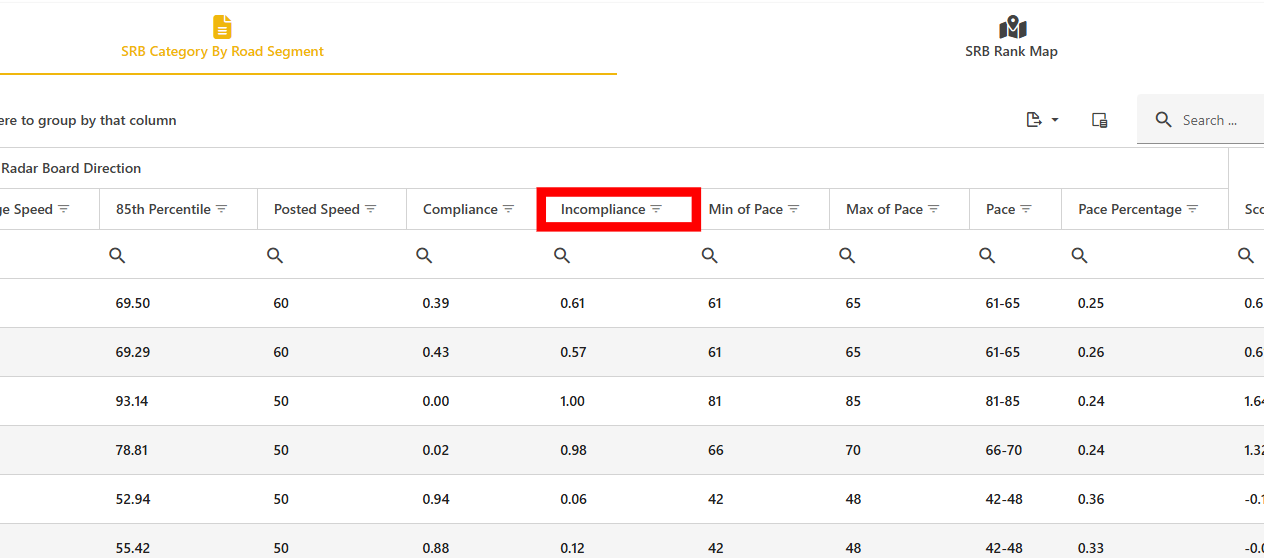Open the column chooser icon
The width and height of the screenshot is (1264, 558).
(x=1099, y=120)
